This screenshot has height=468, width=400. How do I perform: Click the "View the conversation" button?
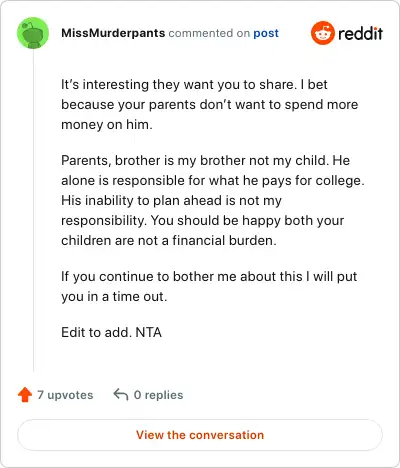click(200, 435)
